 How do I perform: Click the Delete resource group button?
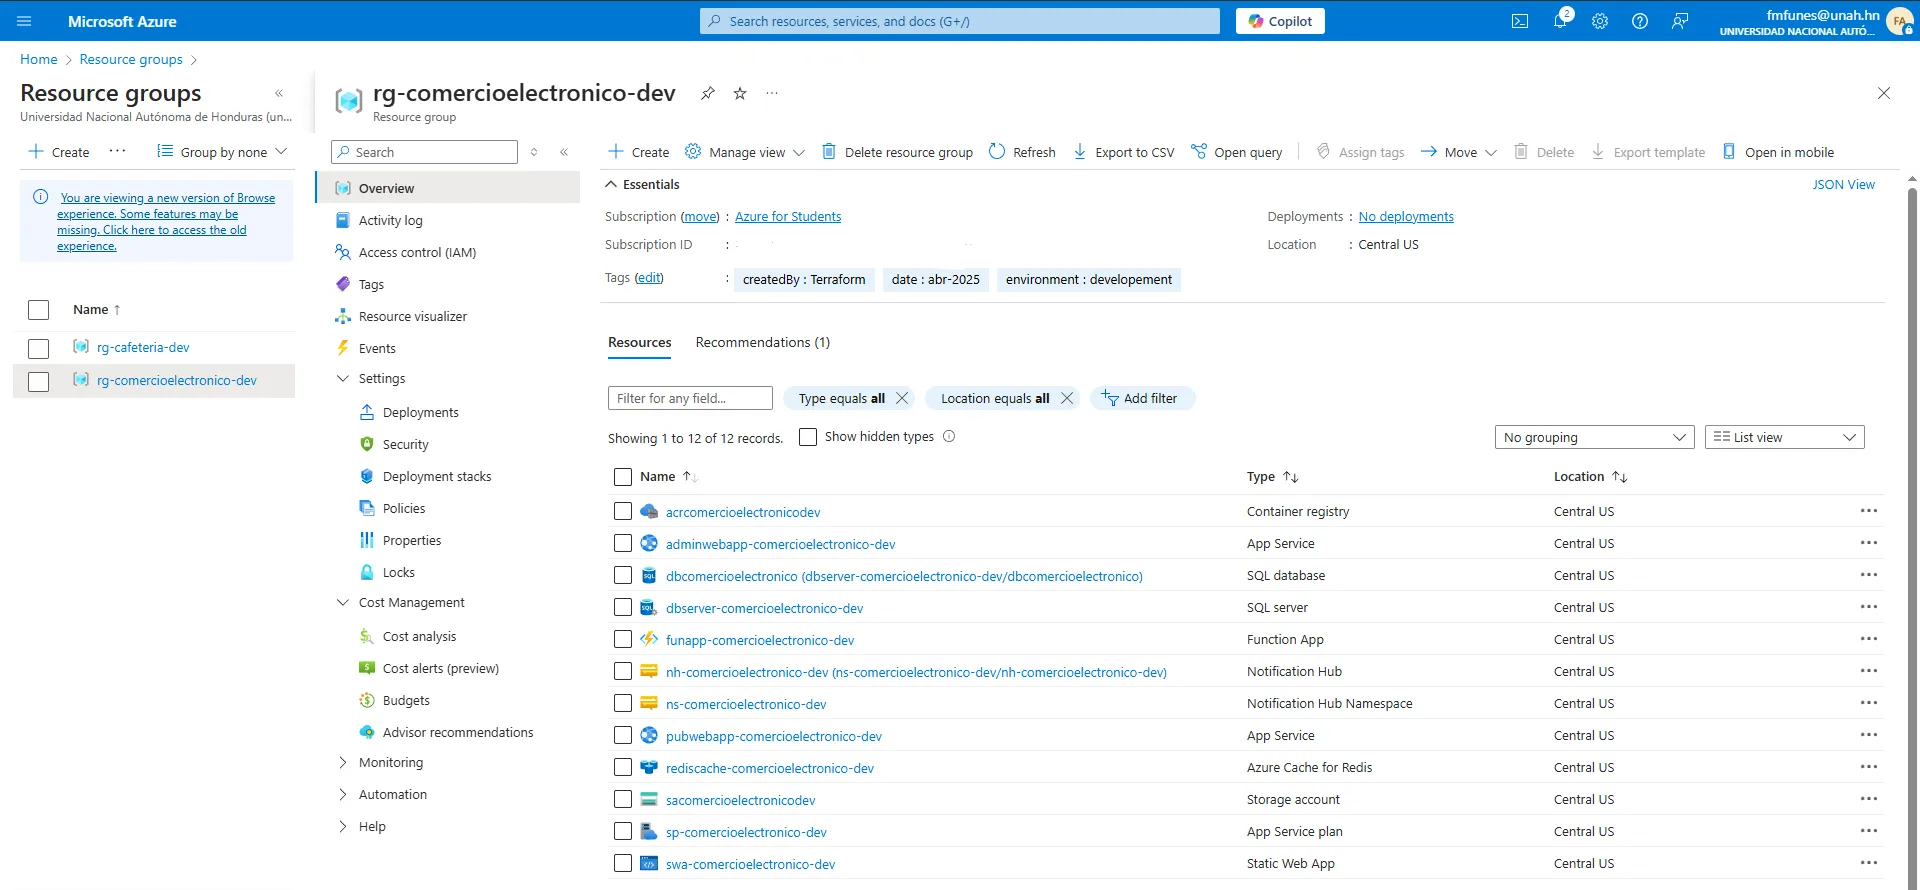(898, 152)
